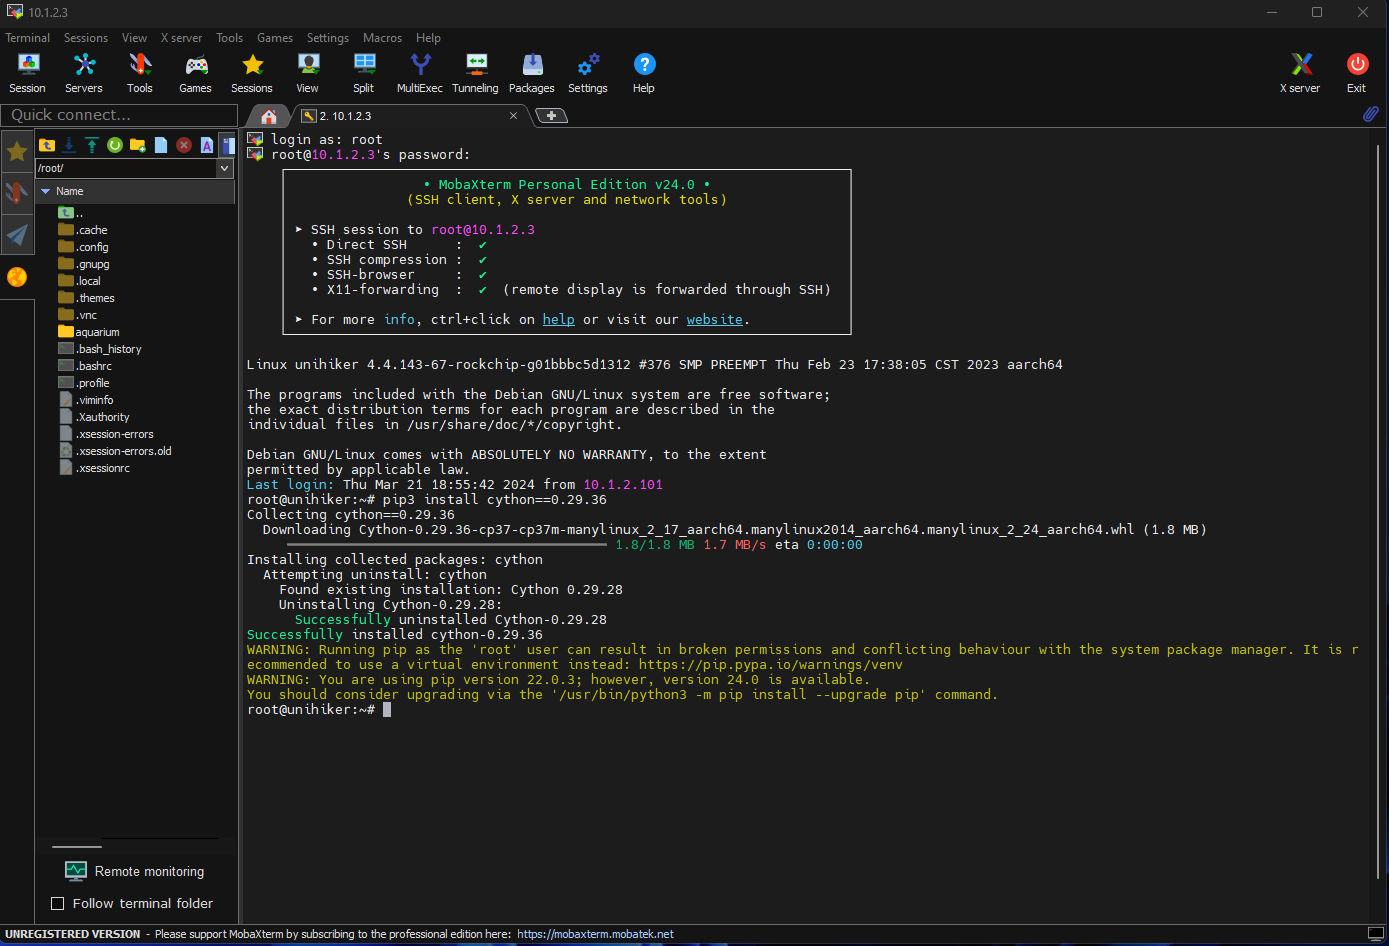Open the mobaxterm.mobatek.net link
1389x946 pixels.
click(x=595, y=934)
